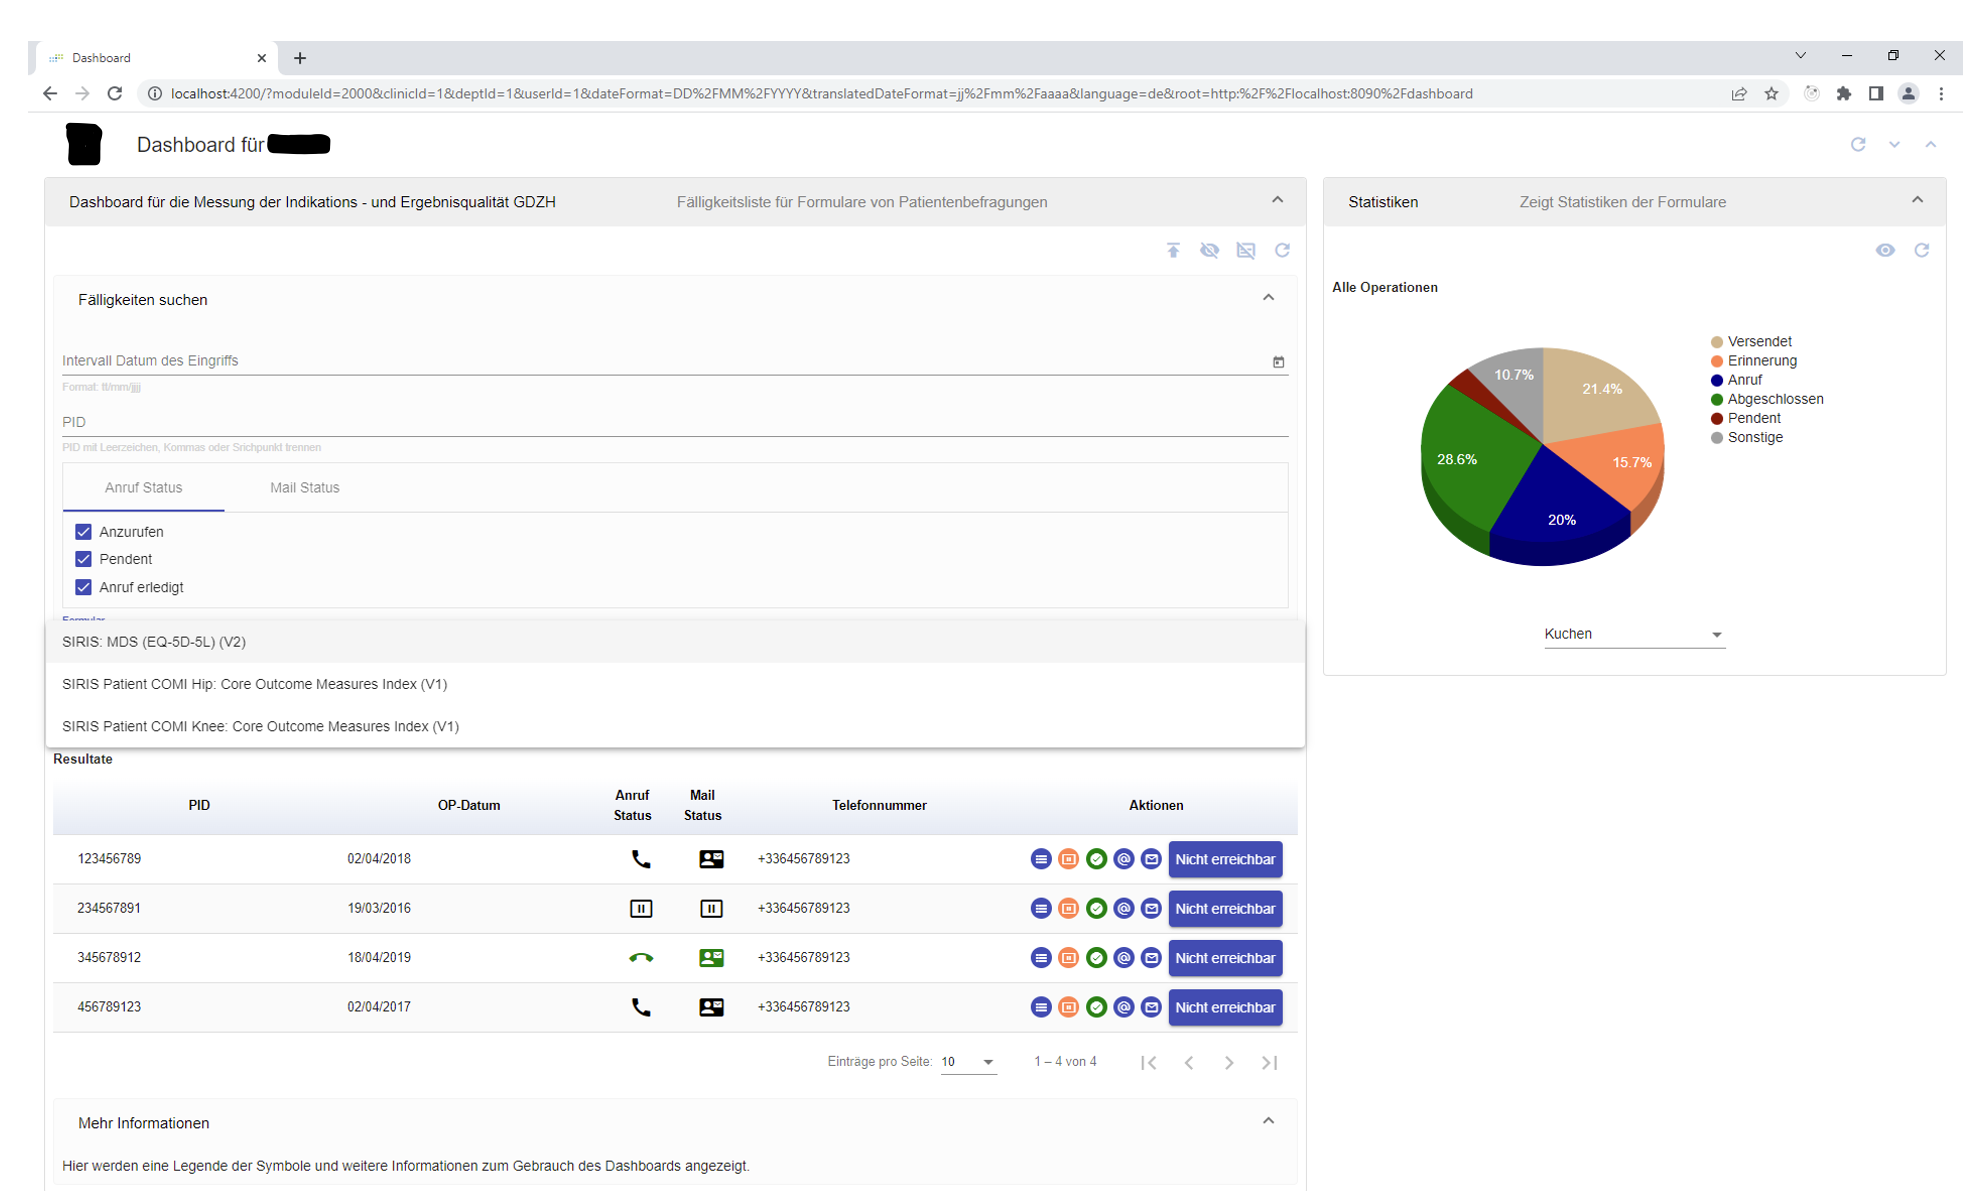Select SIRIS Patient COMI Hip option
This screenshot has width=1987, height=1191.
click(675, 684)
